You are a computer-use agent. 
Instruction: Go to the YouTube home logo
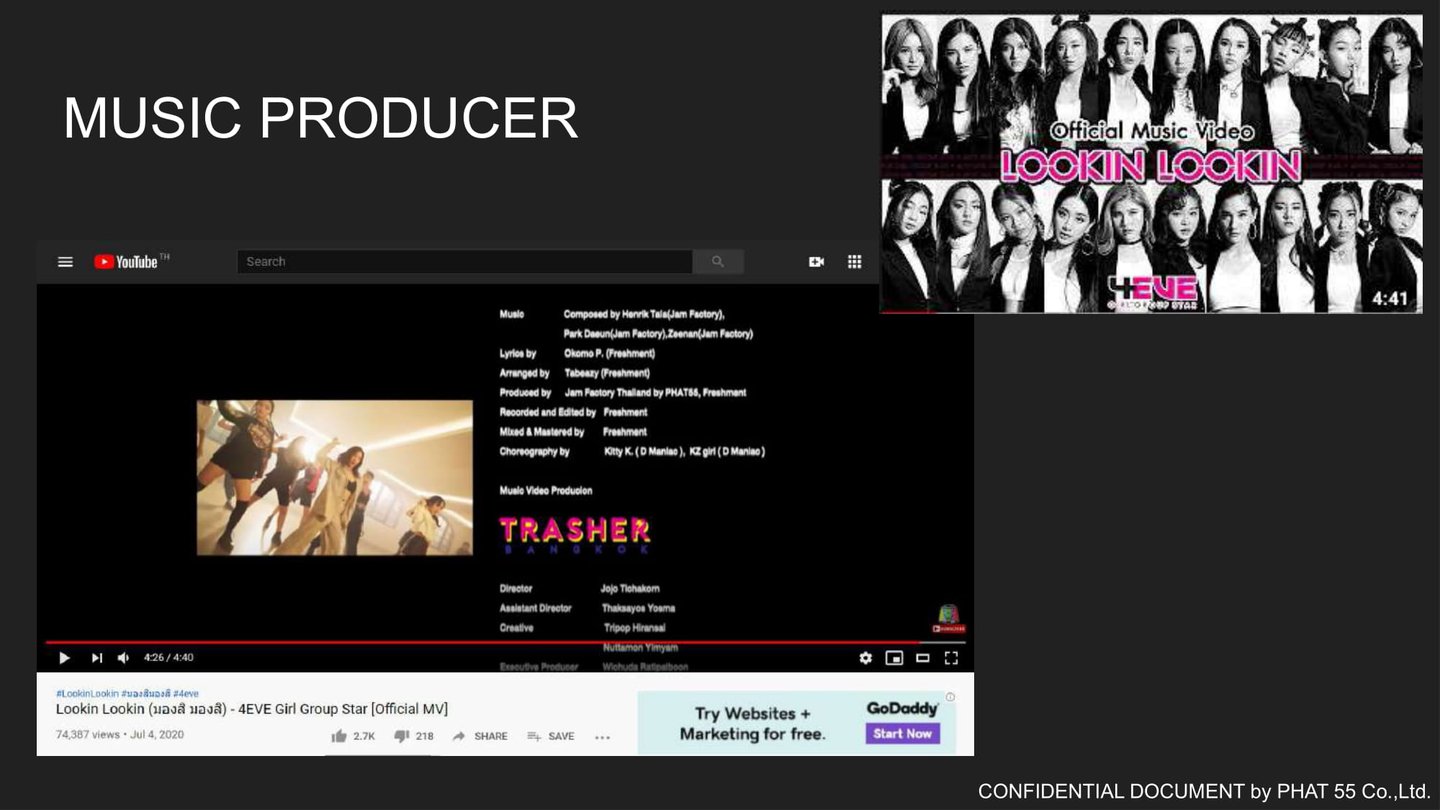[x=126, y=262]
